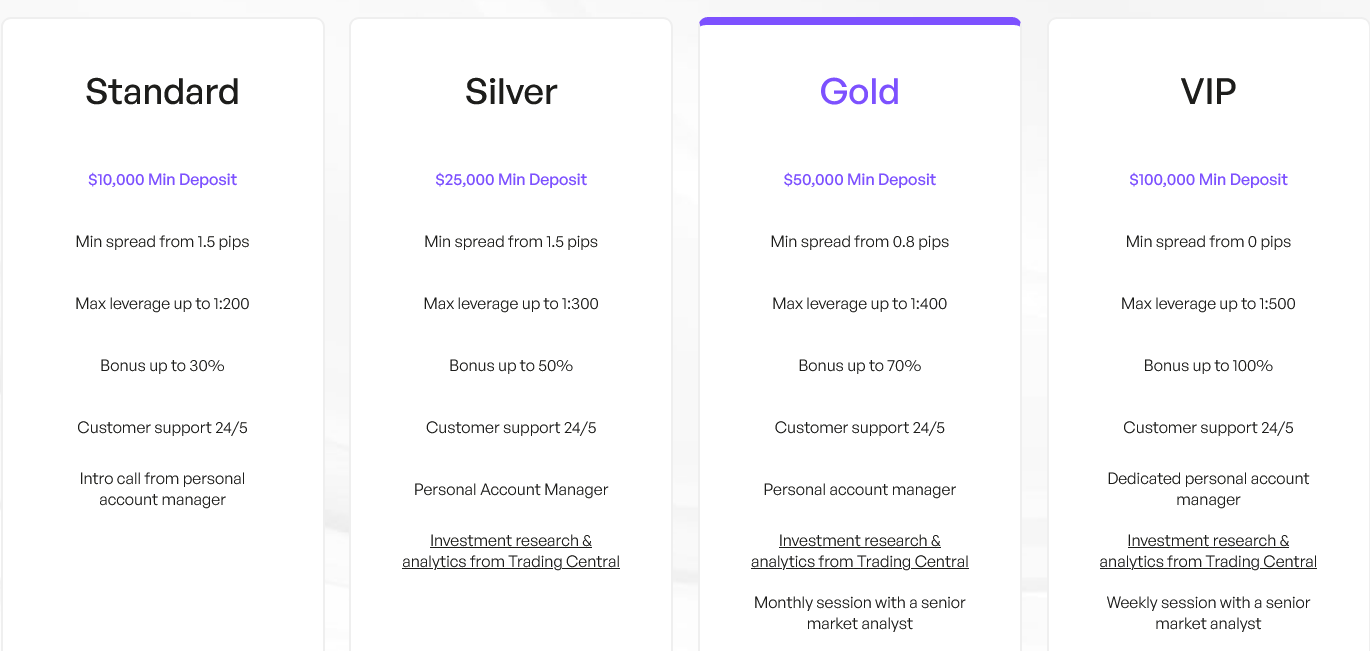Select the Silver account heading

coord(511,92)
